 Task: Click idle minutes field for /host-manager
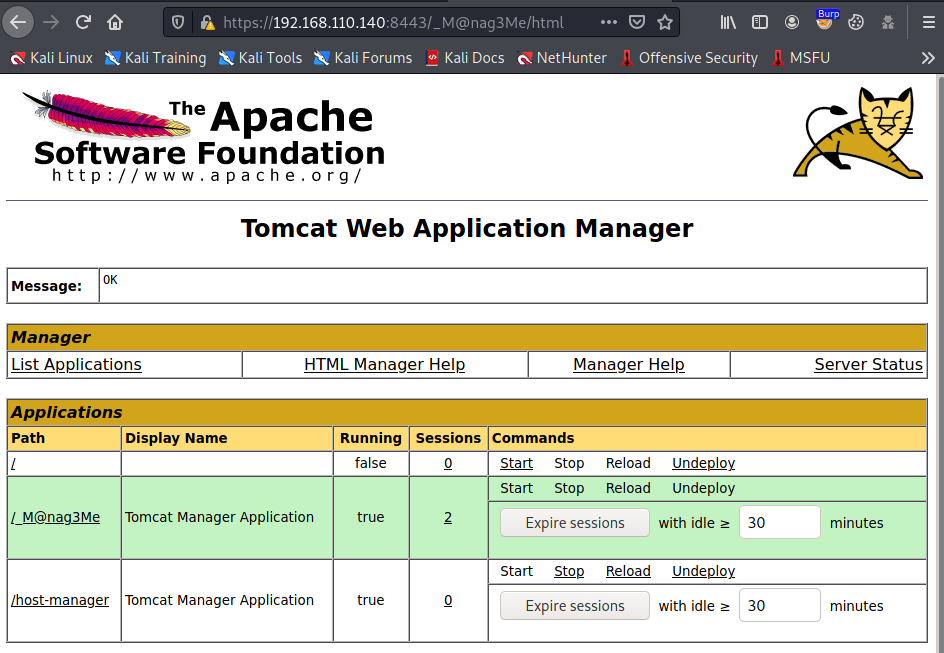point(779,605)
